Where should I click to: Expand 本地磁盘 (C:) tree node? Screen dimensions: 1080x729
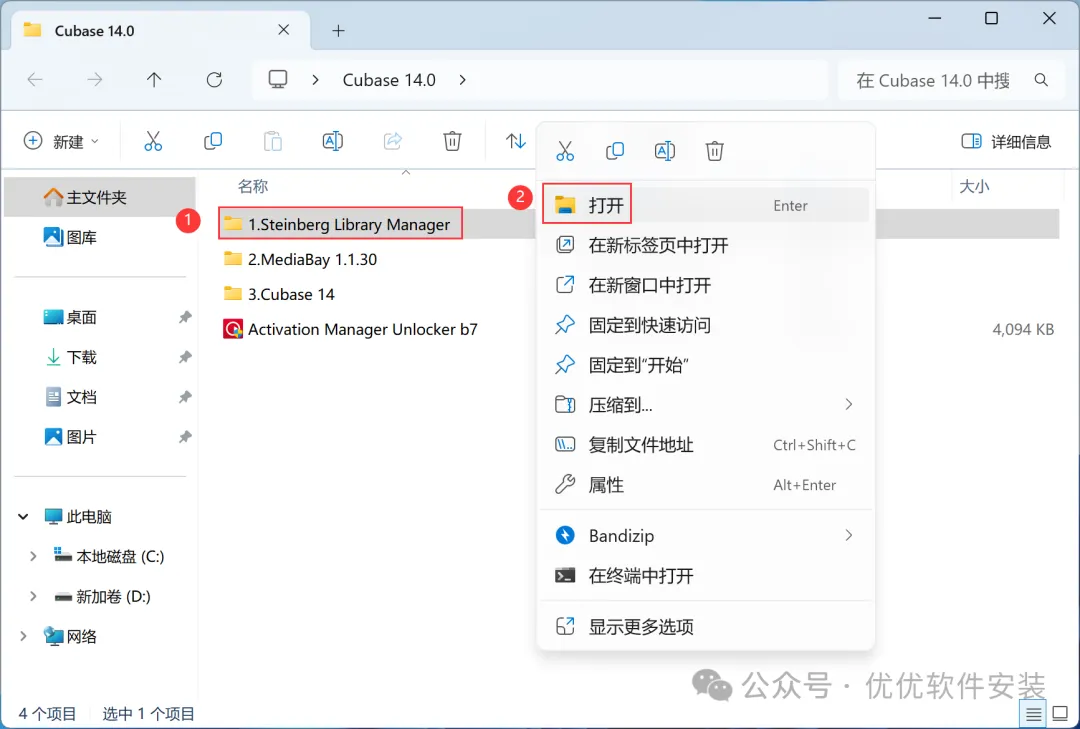32,556
